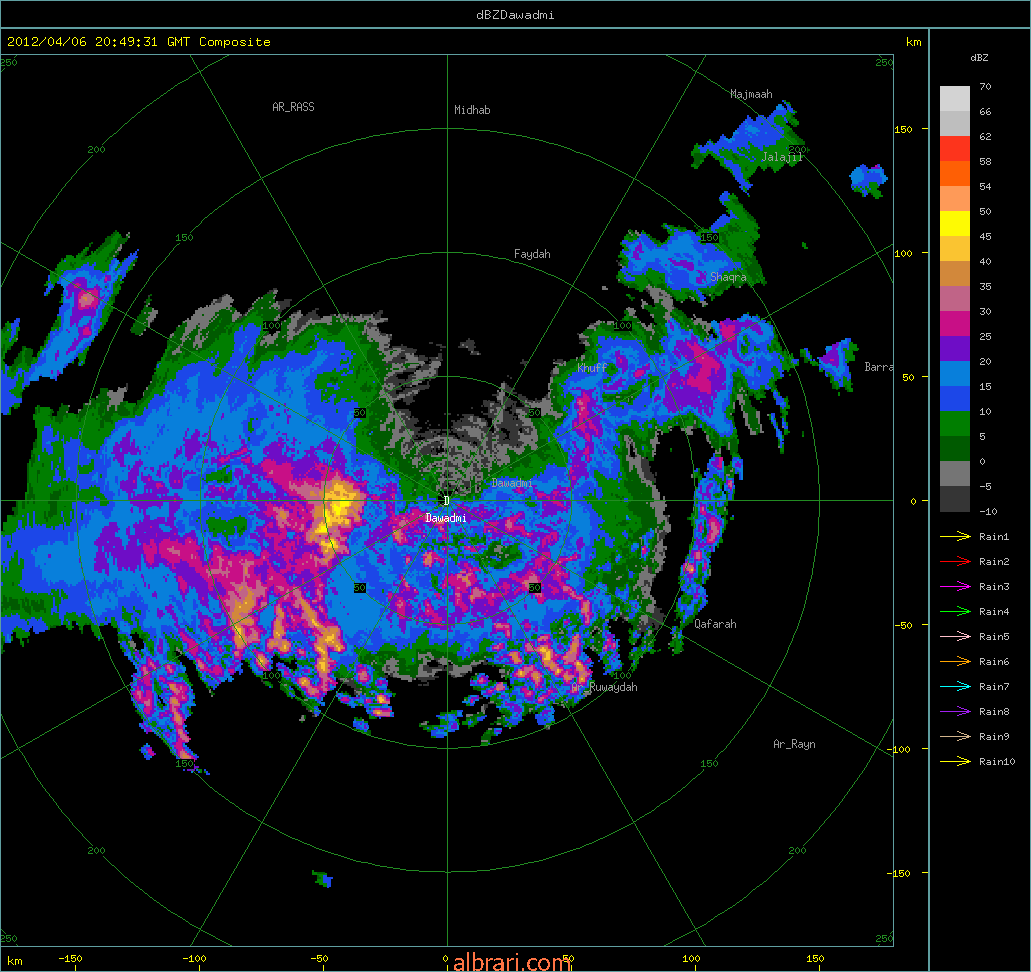This screenshot has width=1031, height=972.
Task: Click the yellow 45–50 dBZ legend swatch
Action: click(955, 224)
